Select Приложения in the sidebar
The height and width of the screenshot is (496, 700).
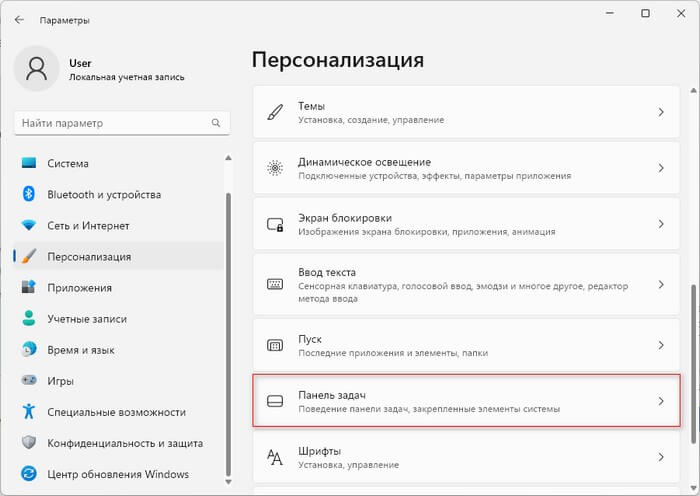tap(118, 288)
